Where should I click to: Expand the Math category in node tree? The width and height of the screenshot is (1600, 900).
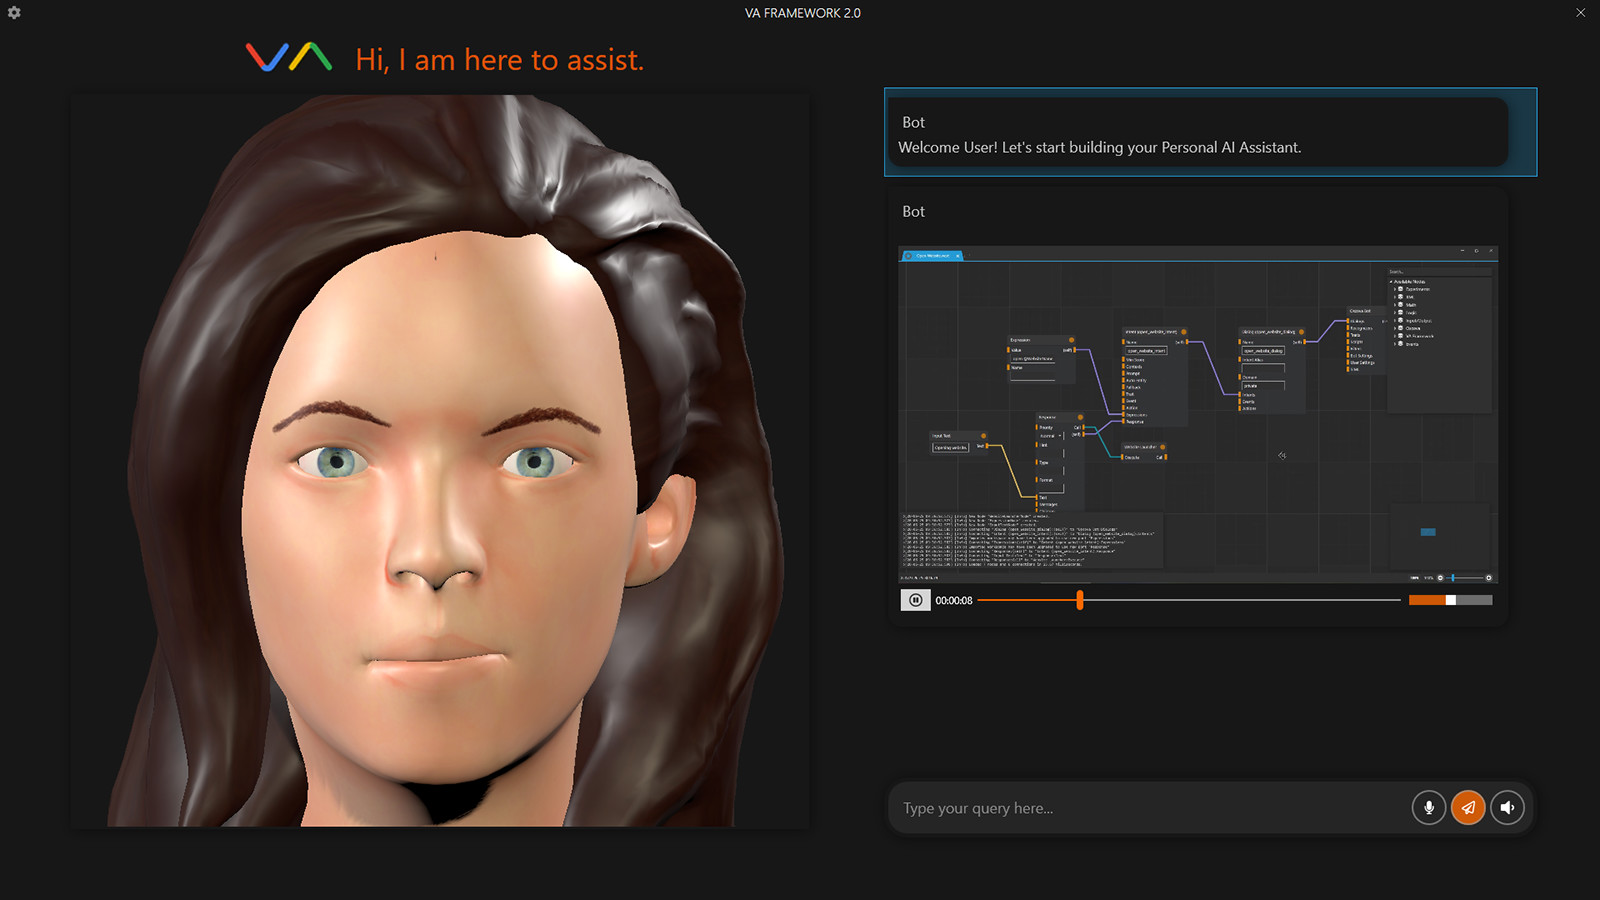point(1396,305)
